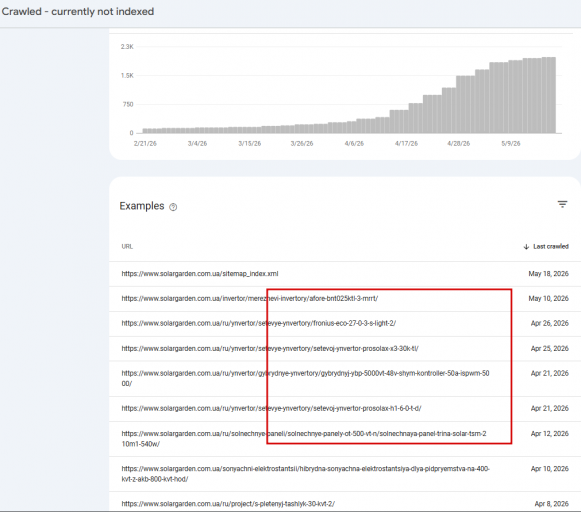581x512 pixels.
Task: Click the 3/4/26 chart date label
Action: point(197,143)
